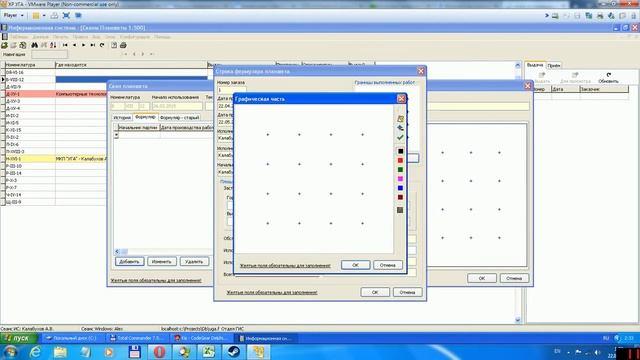
Task: Select the dark red color swatch
Action: [400, 197]
